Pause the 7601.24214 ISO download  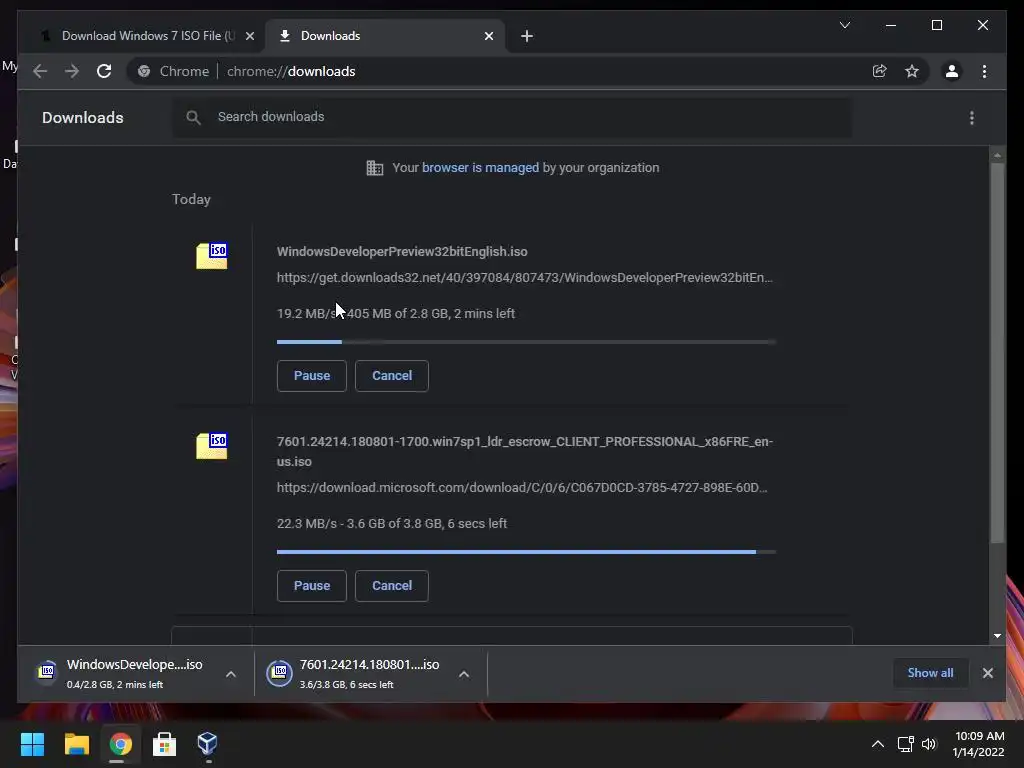(312, 586)
